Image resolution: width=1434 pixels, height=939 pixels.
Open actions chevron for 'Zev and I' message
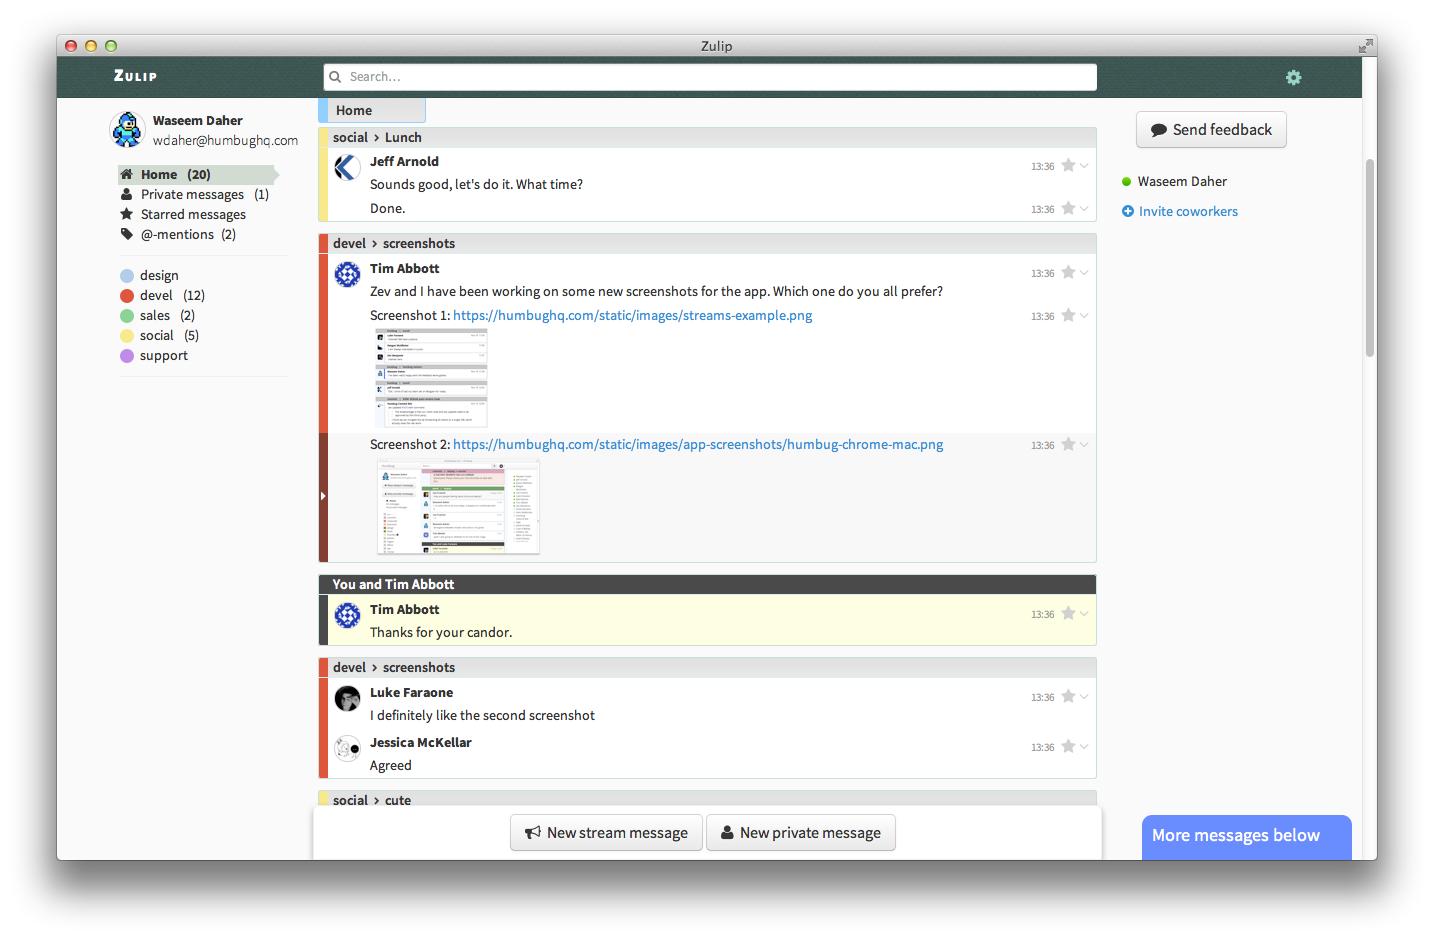click(x=1084, y=273)
